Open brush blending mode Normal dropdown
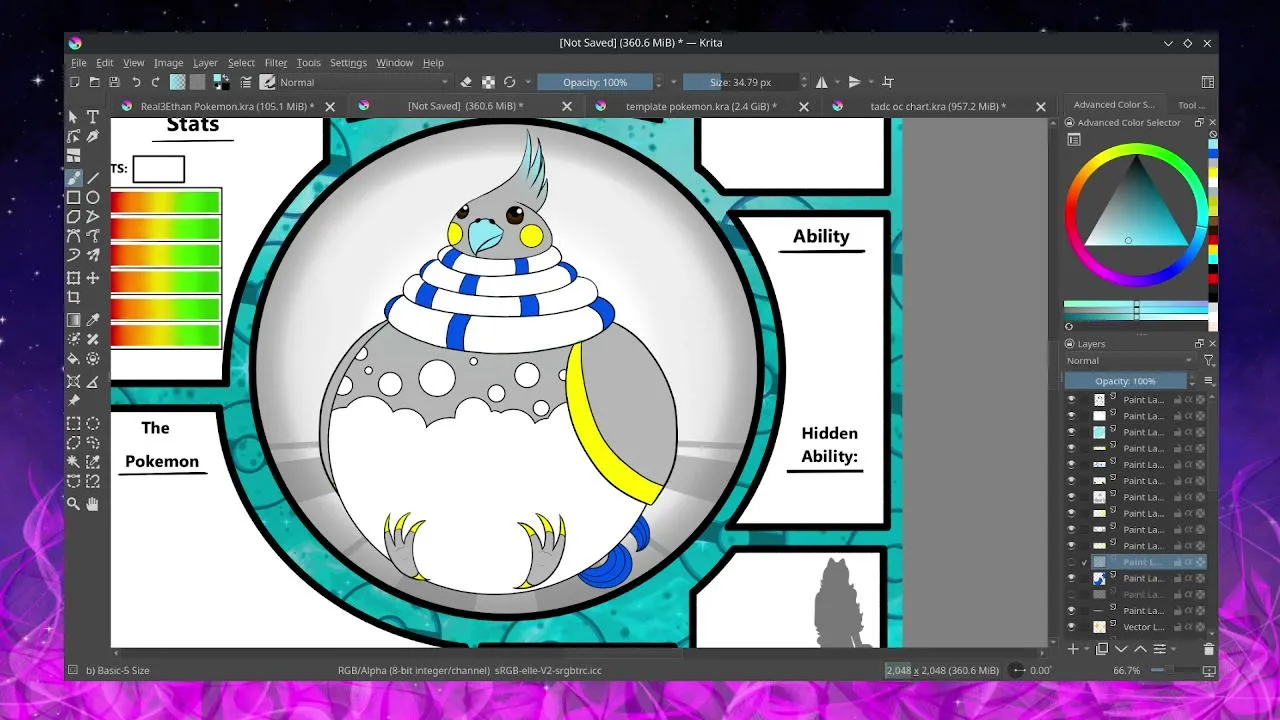The height and width of the screenshot is (720, 1280). [364, 82]
